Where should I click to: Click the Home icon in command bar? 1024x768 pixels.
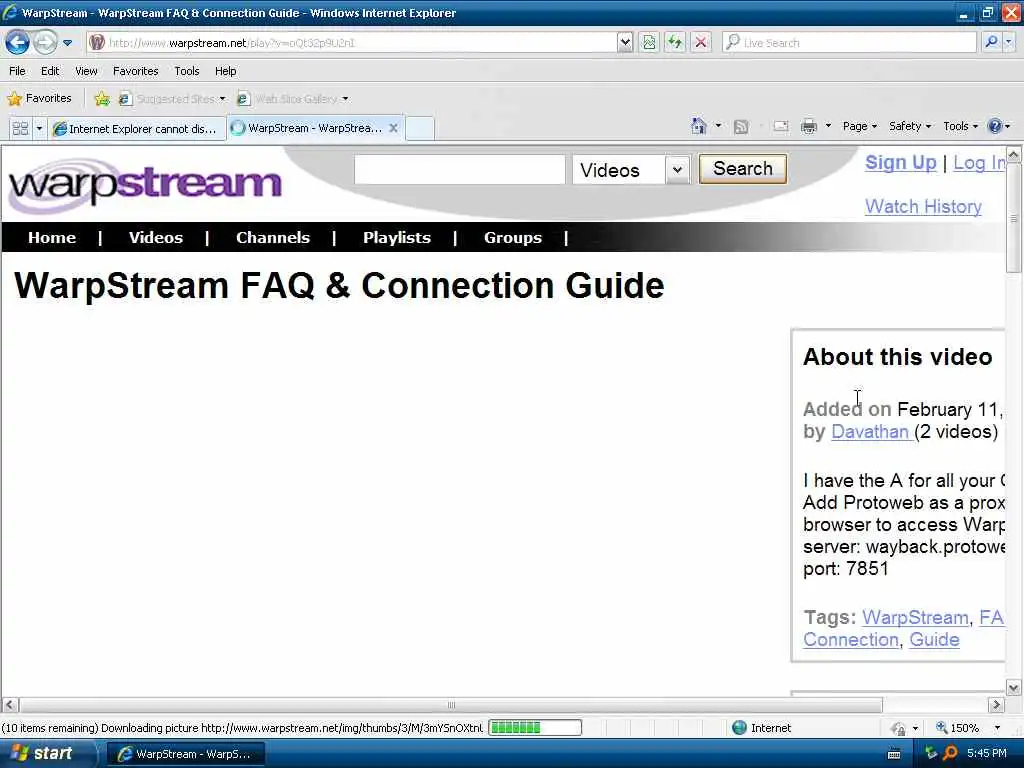pos(699,126)
